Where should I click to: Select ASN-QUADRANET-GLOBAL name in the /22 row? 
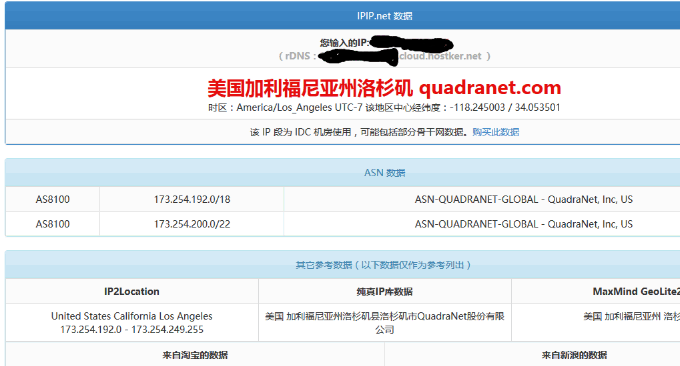[523, 224]
